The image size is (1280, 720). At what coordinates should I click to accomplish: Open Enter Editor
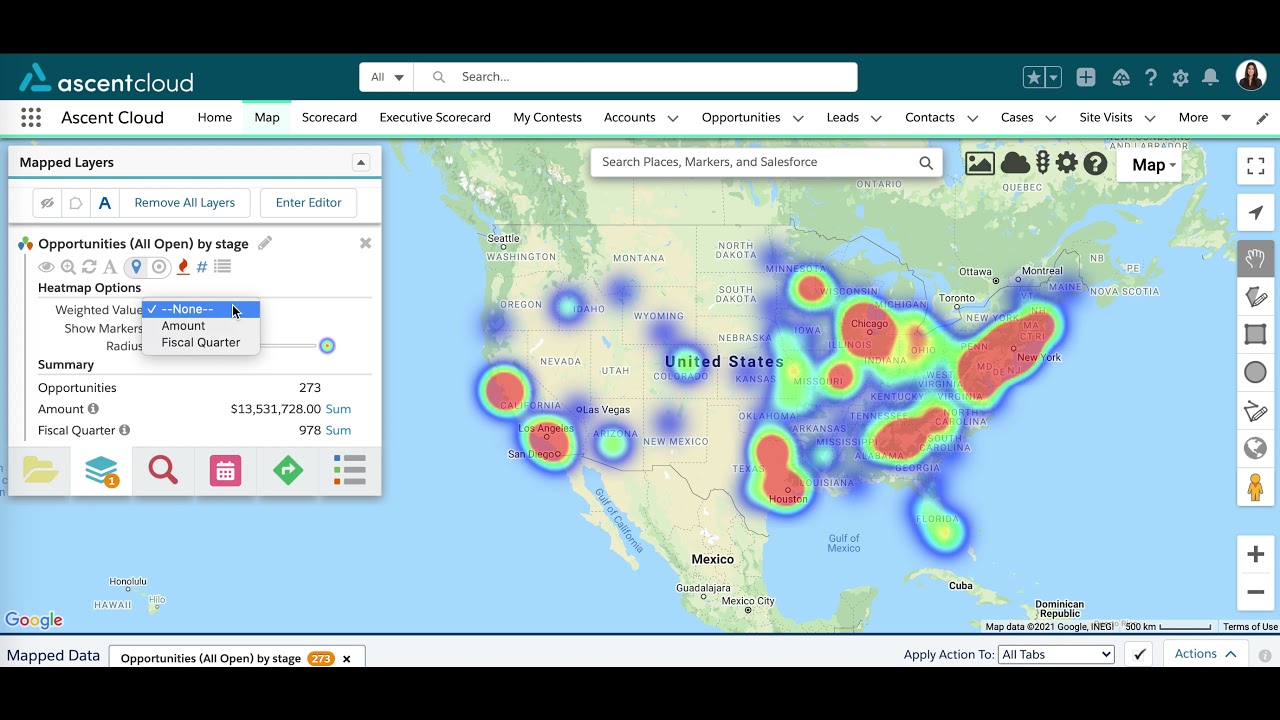pyautogui.click(x=309, y=203)
